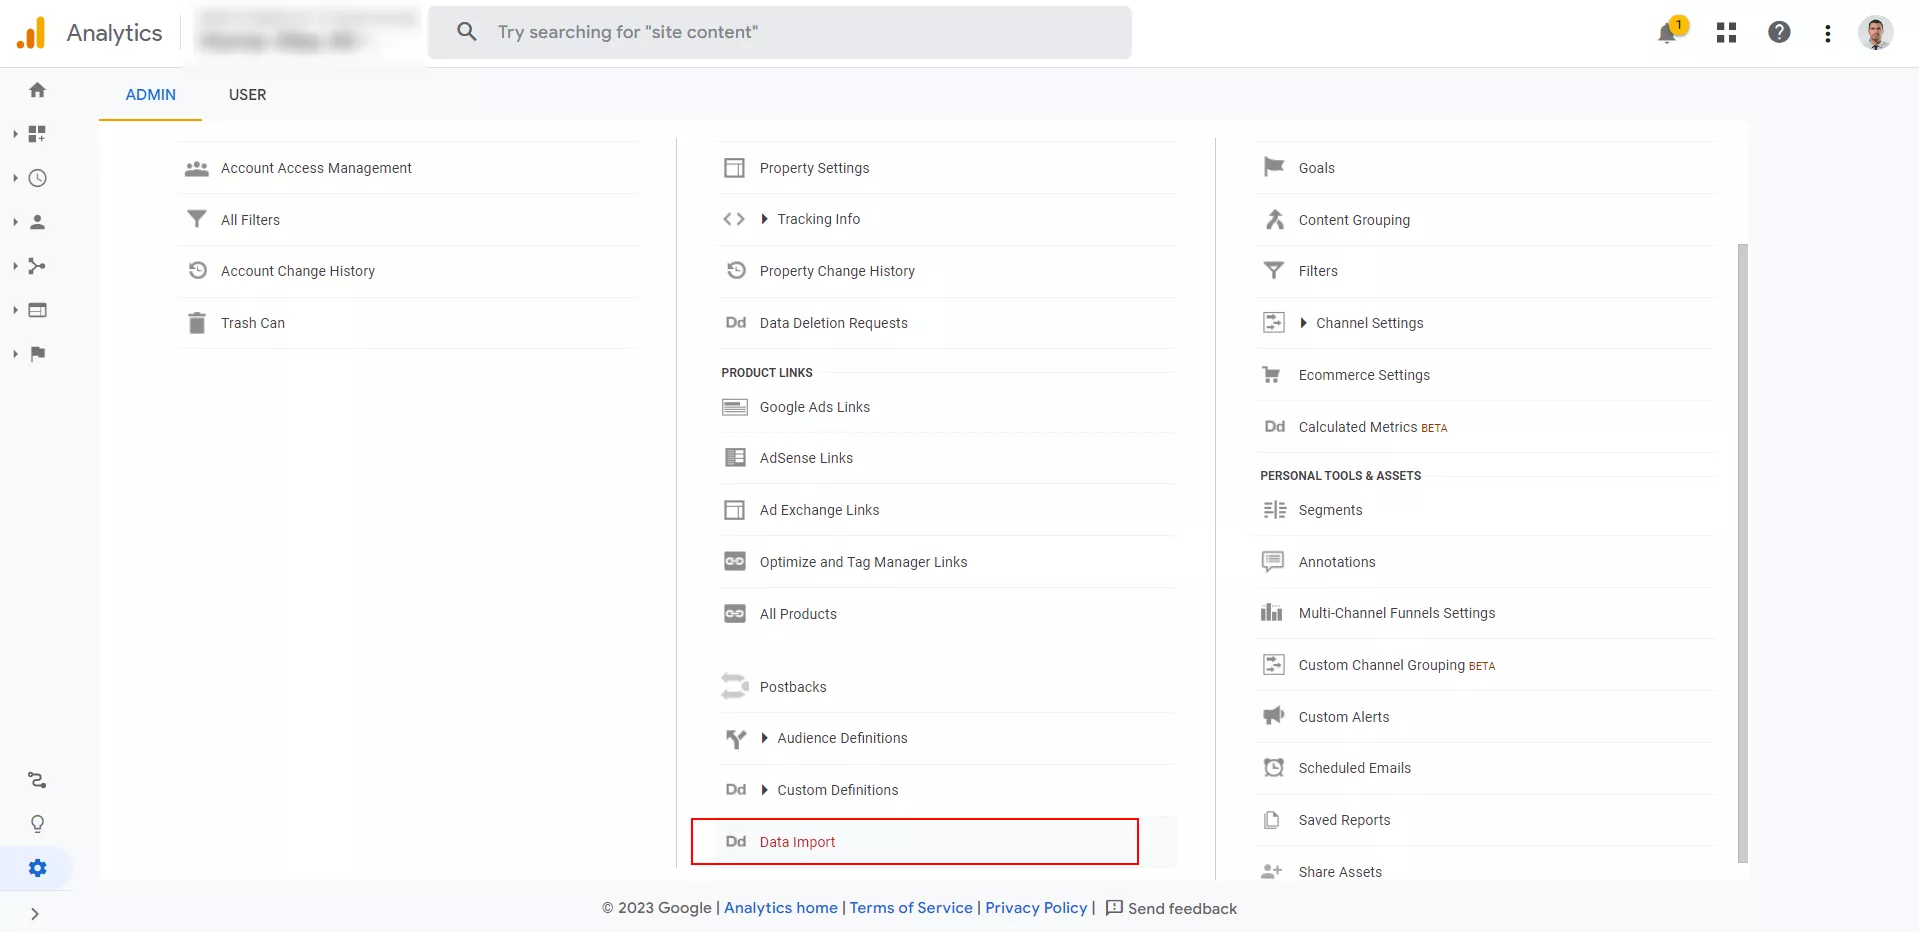Click the Segments icon
The image size is (1919, 932).
click(1274, 510)
